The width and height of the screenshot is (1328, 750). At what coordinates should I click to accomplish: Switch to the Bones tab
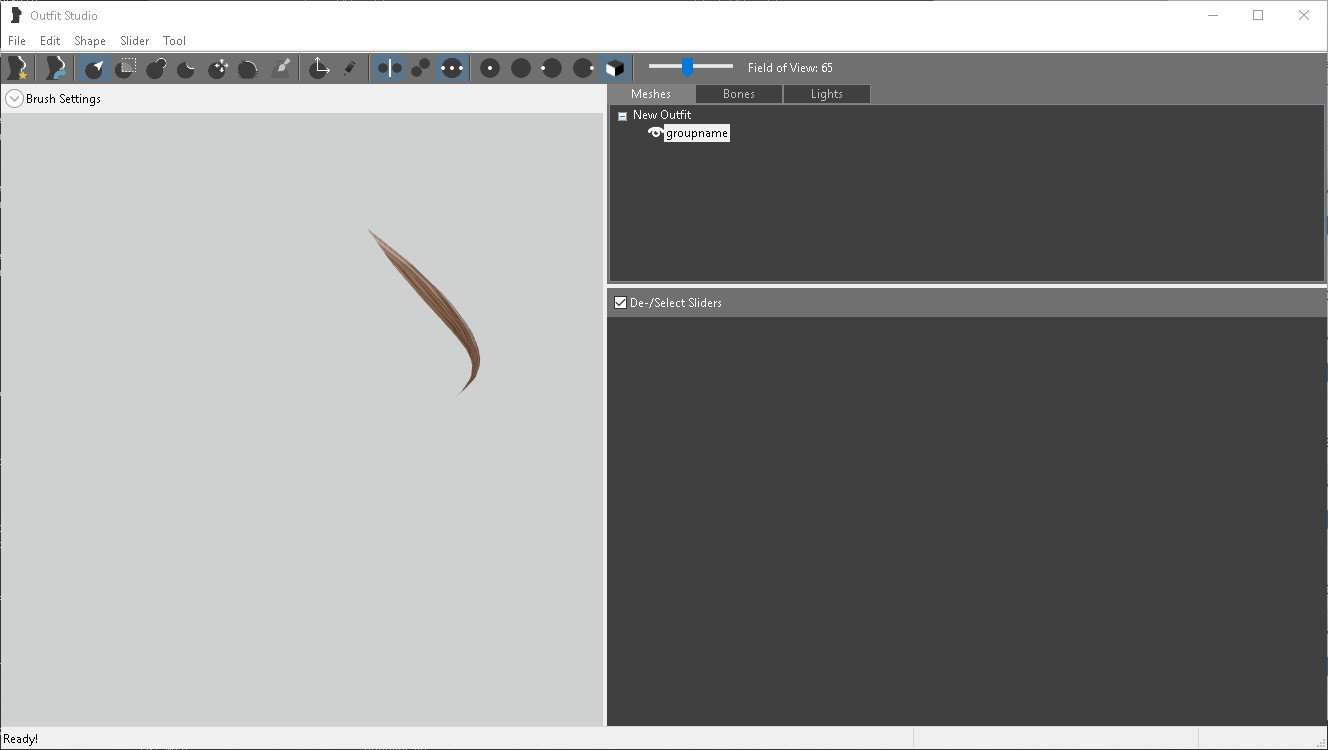click(x=739, y=94)
